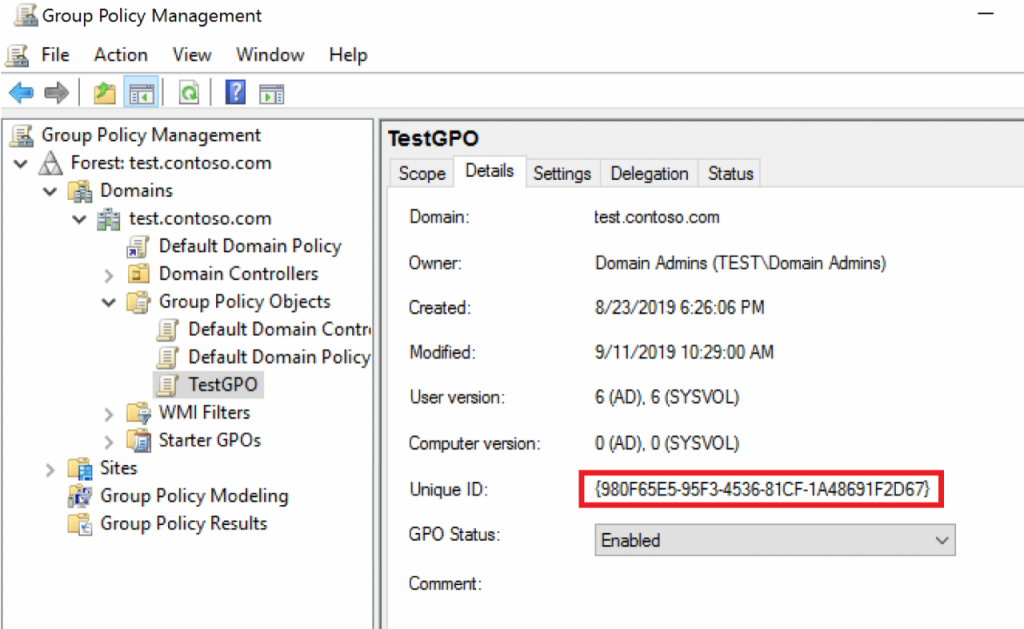The width and height of the screenshot is (1024, 629).
Task: Select the highlighted Unique ID value
Action: point(760,490)
